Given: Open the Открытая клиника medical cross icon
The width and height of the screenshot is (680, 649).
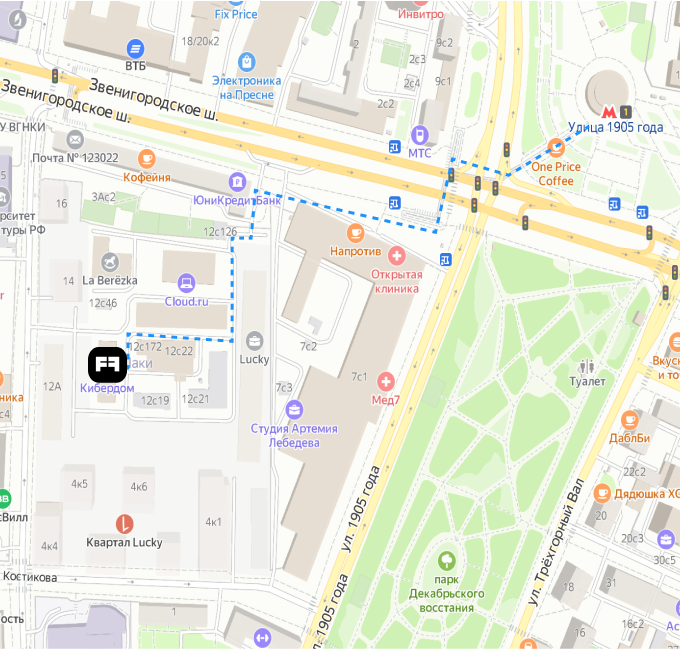Looking at the screenshot, I should click(x=396, y=256).
